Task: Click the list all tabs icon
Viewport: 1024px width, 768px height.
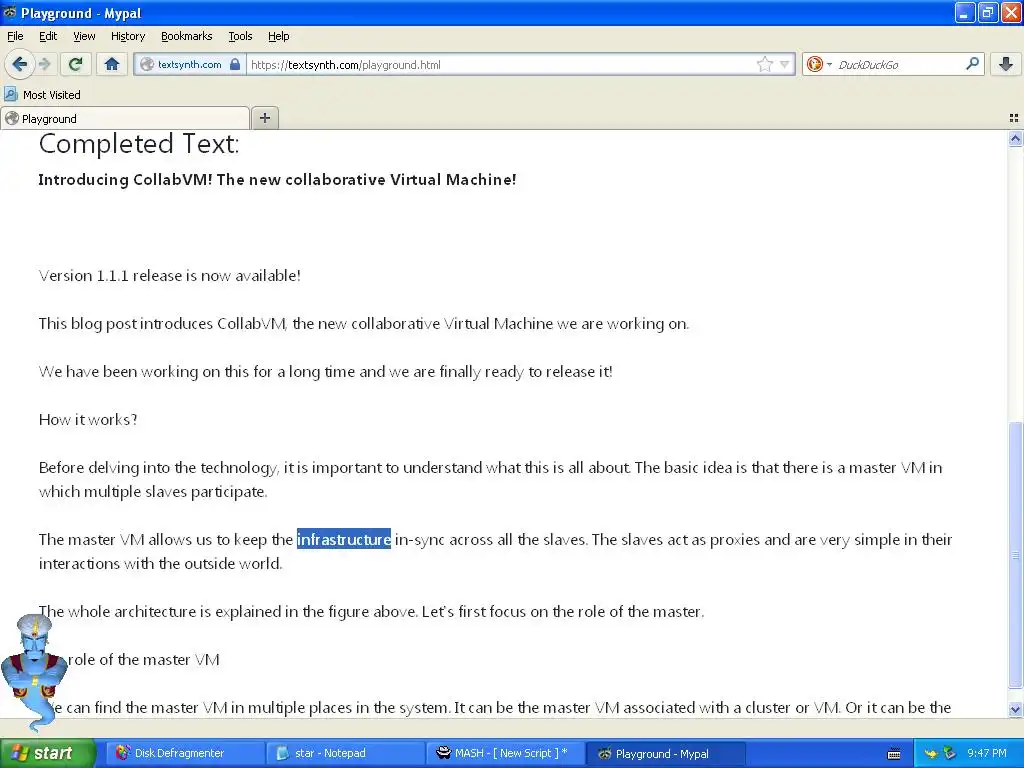Action: 1014,118
